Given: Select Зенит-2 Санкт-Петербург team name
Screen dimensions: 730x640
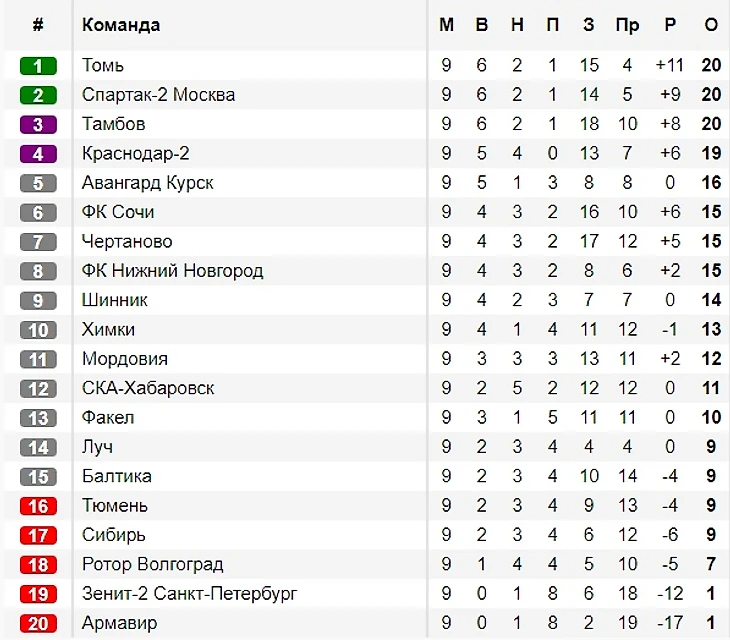Looking at the screenshot, I should point(189,593).
